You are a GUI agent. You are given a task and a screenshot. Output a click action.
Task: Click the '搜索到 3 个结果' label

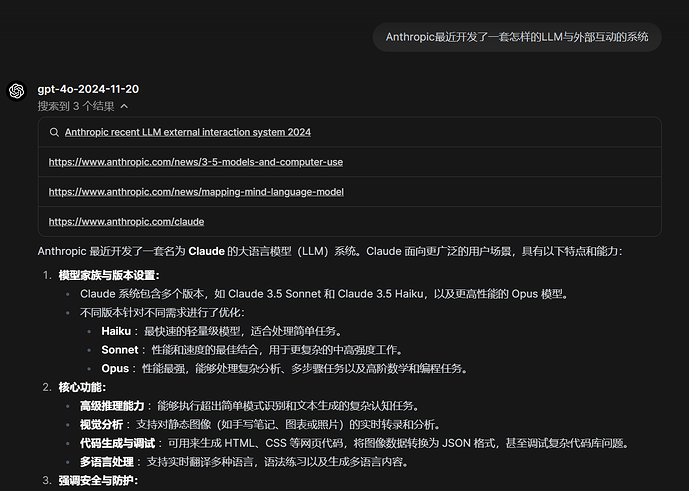(76, 106)
